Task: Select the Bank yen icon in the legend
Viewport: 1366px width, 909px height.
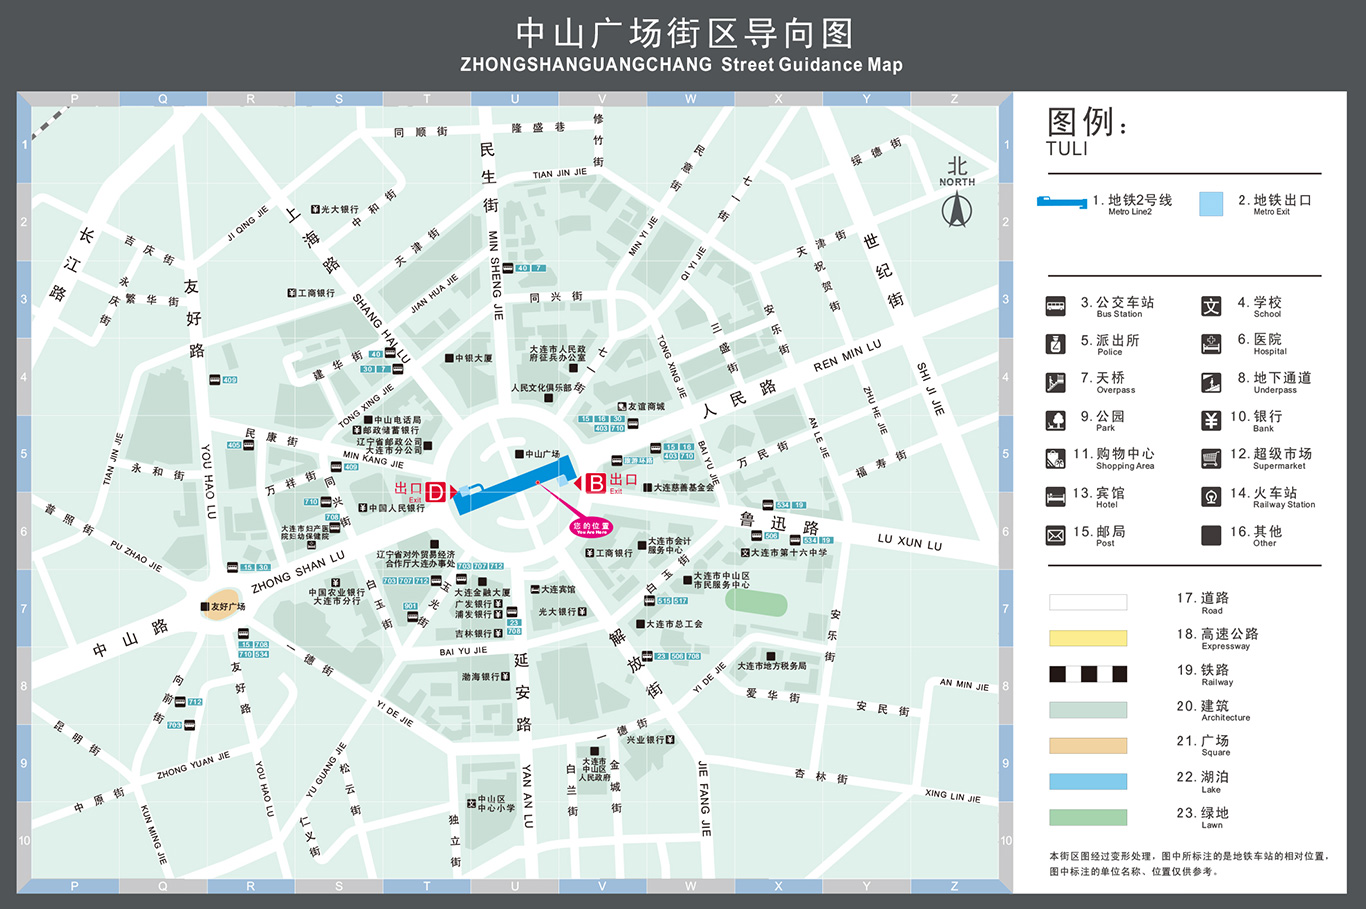Action: tap(1210, 421)
